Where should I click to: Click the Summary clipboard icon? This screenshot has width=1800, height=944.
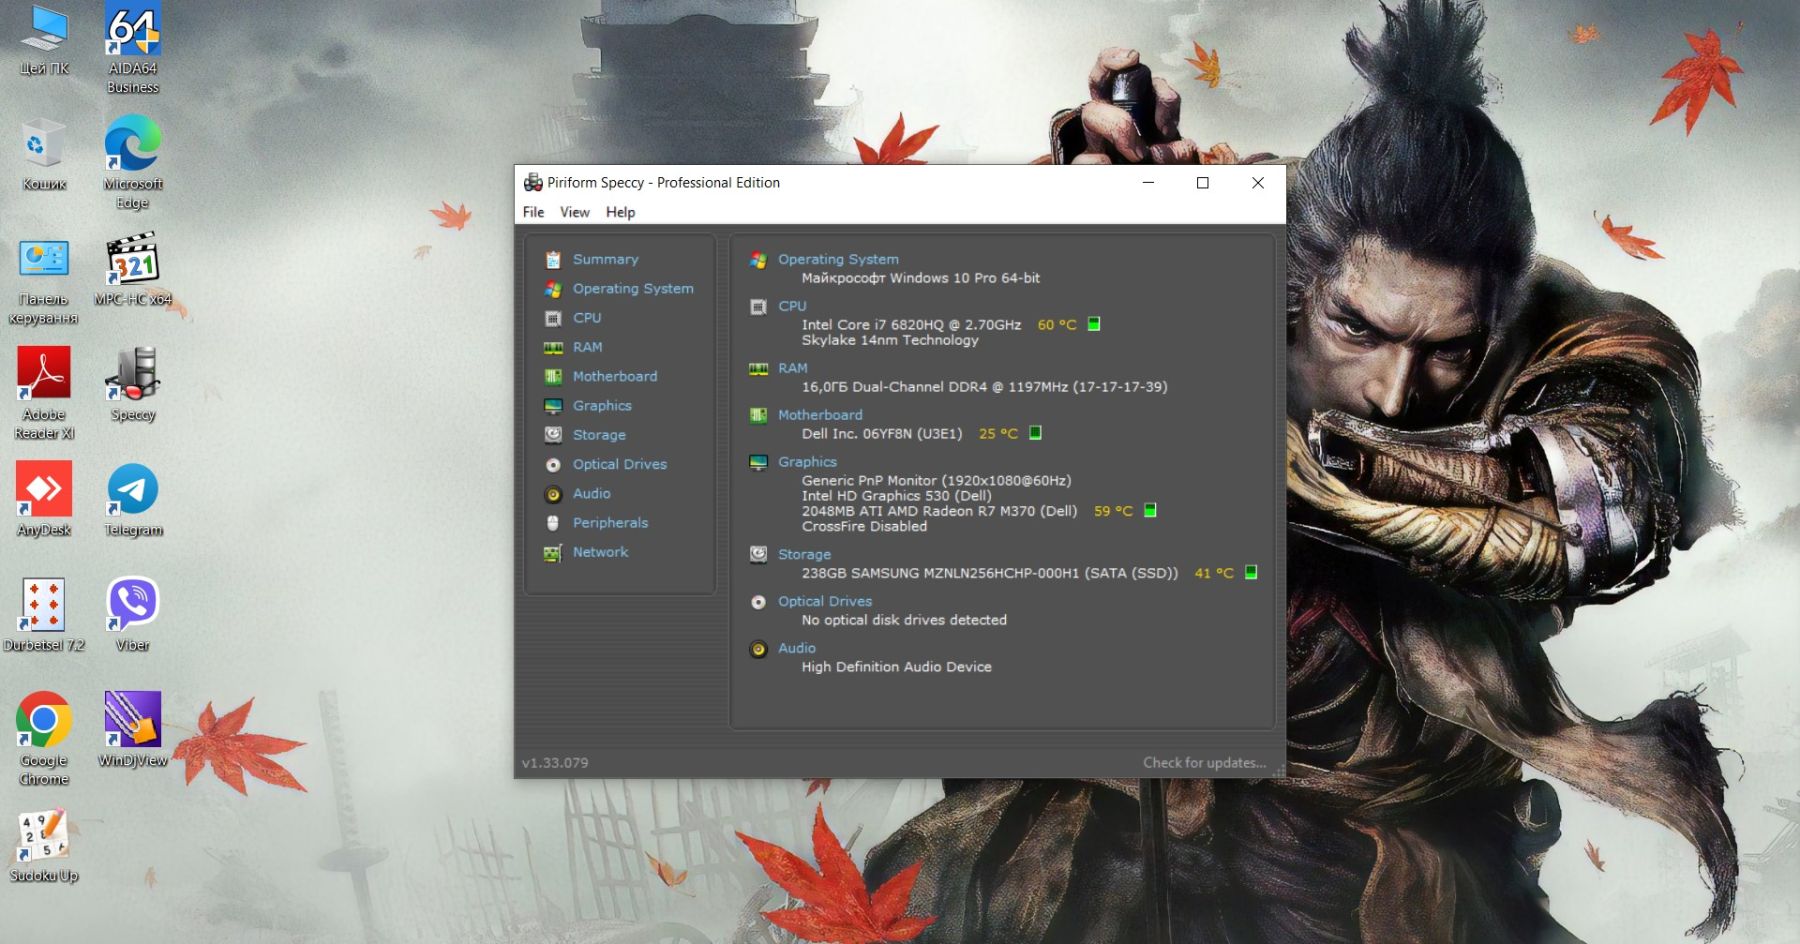553,260
